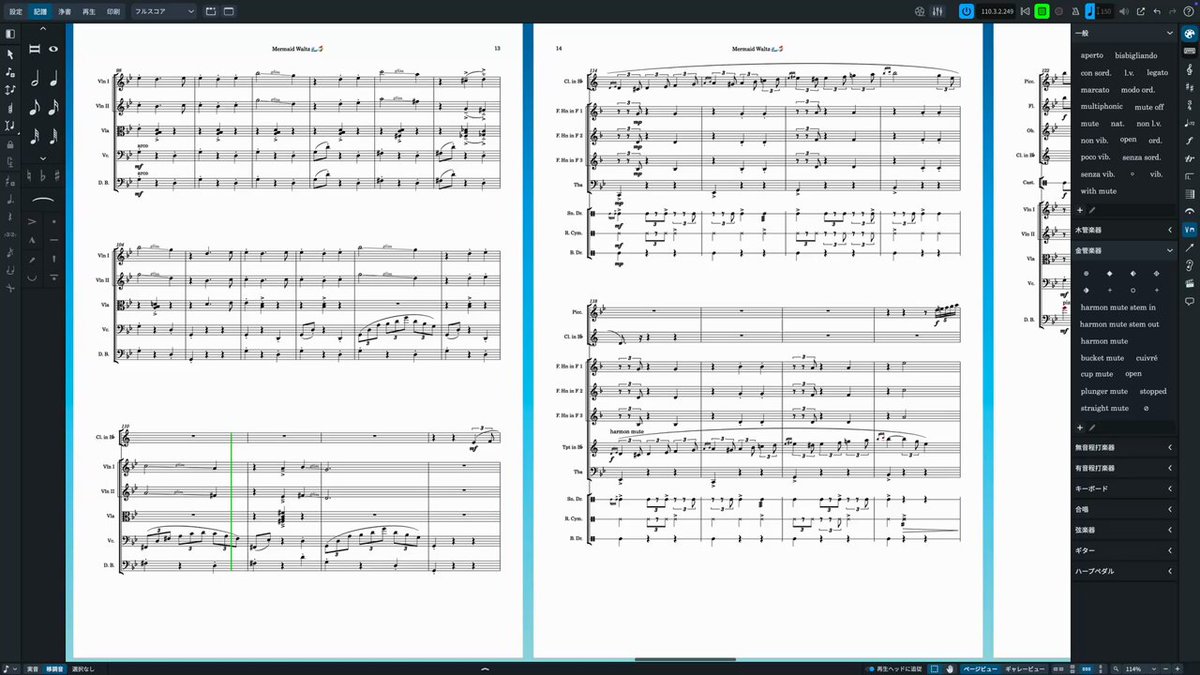Image resolution: width=1200 pixels, height=675 pixels.
Task: Select the whole note duration
Action: coord(53,49)
